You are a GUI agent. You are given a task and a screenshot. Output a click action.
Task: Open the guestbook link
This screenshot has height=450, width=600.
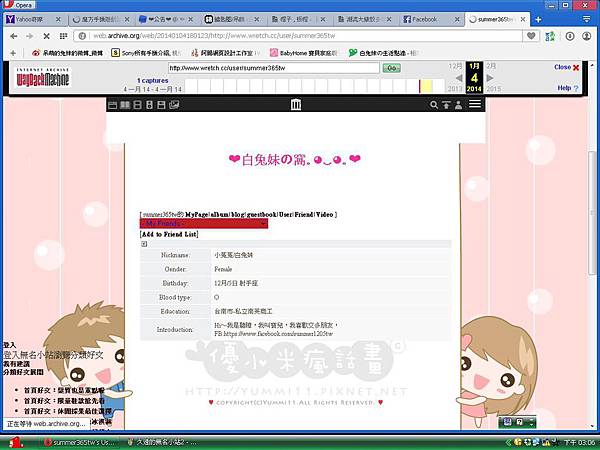click(261, 214)
